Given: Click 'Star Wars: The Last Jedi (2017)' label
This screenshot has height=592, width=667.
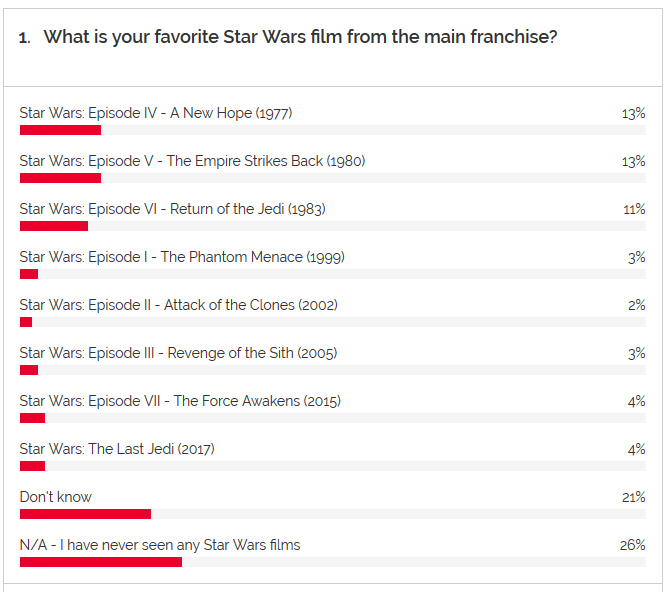Looking at the screenshot, I should click(x=117, y=449).
